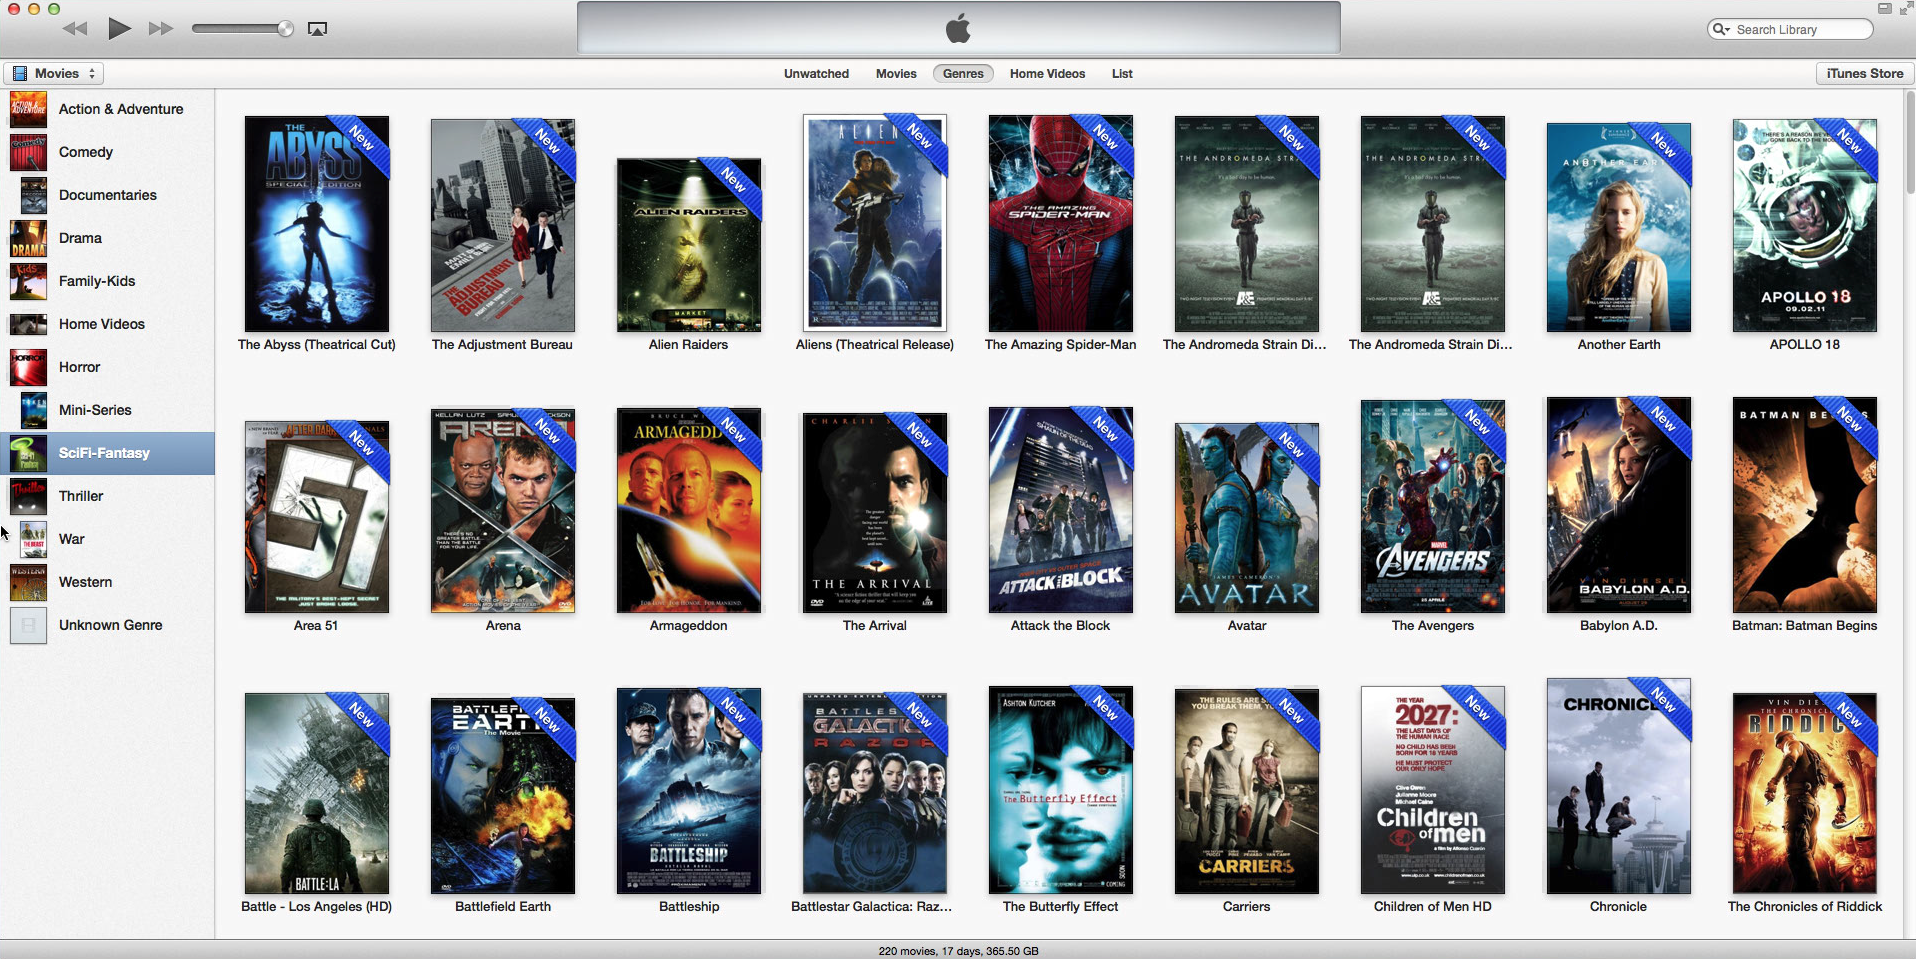Viewport: 1916px width, 959px height.
Task: Click the Search Library field
Action: (1790, 29)
